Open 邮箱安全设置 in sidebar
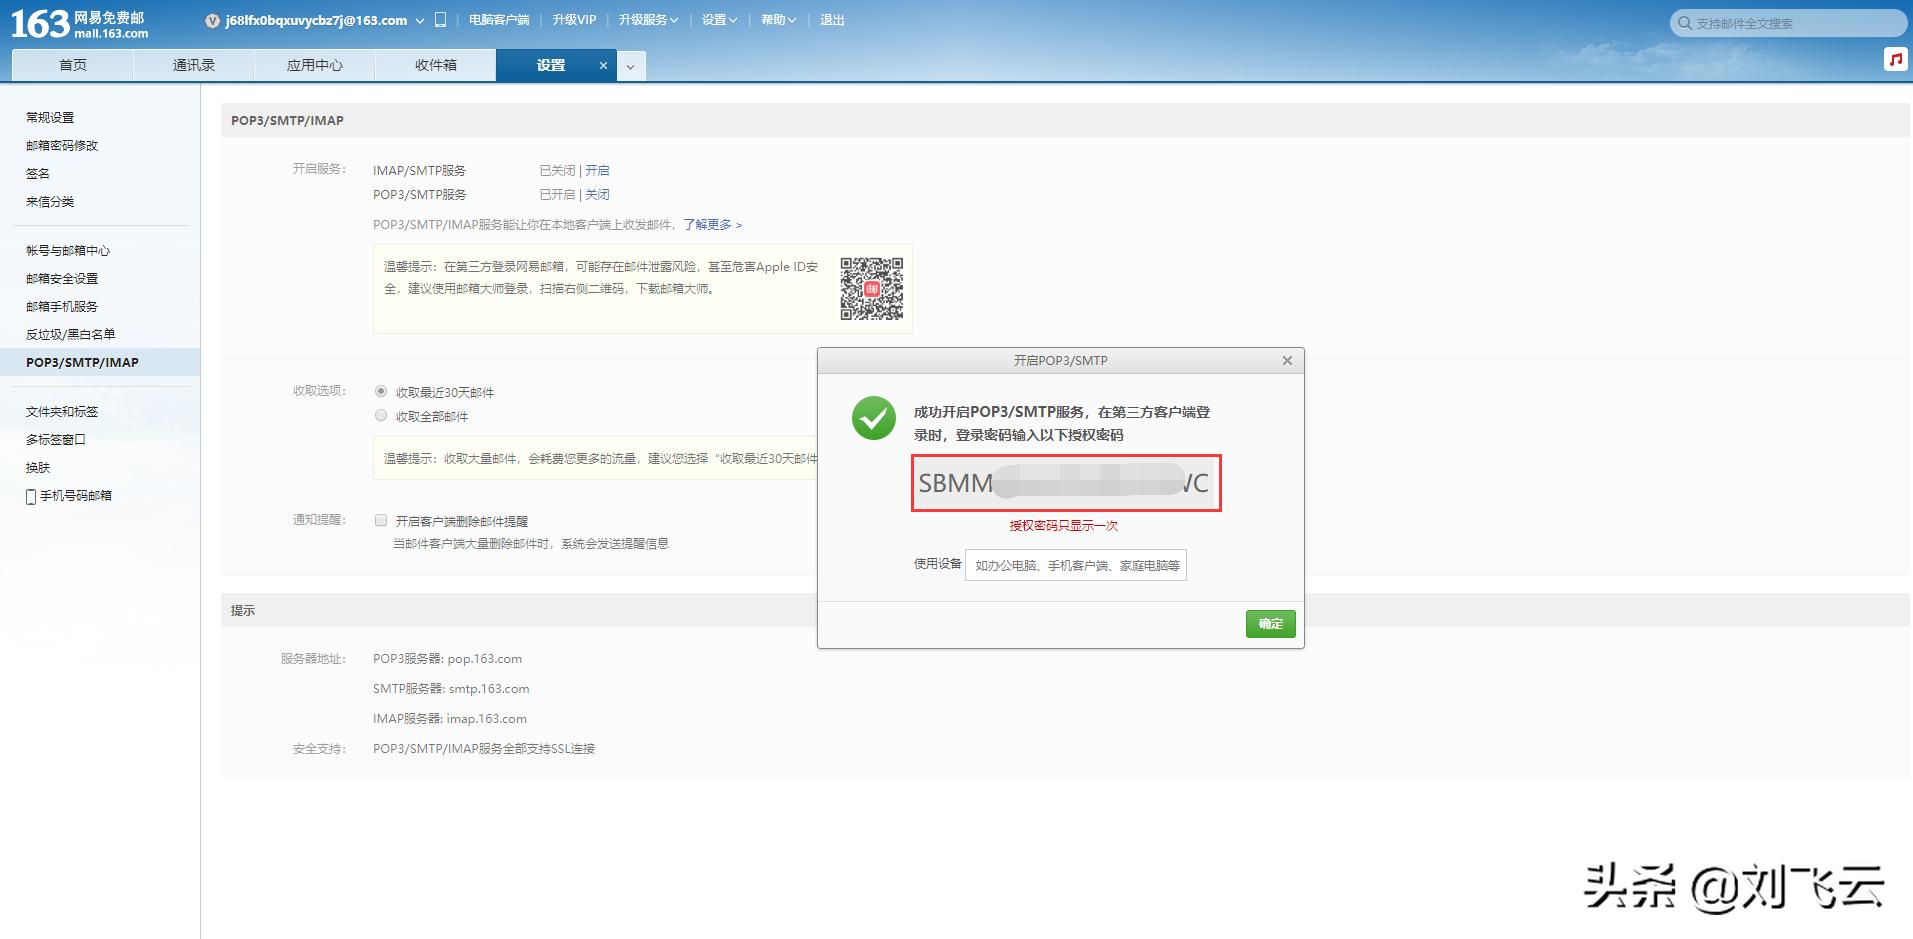The height and width of the screenshot is (939, 1913). coord(62,279)
